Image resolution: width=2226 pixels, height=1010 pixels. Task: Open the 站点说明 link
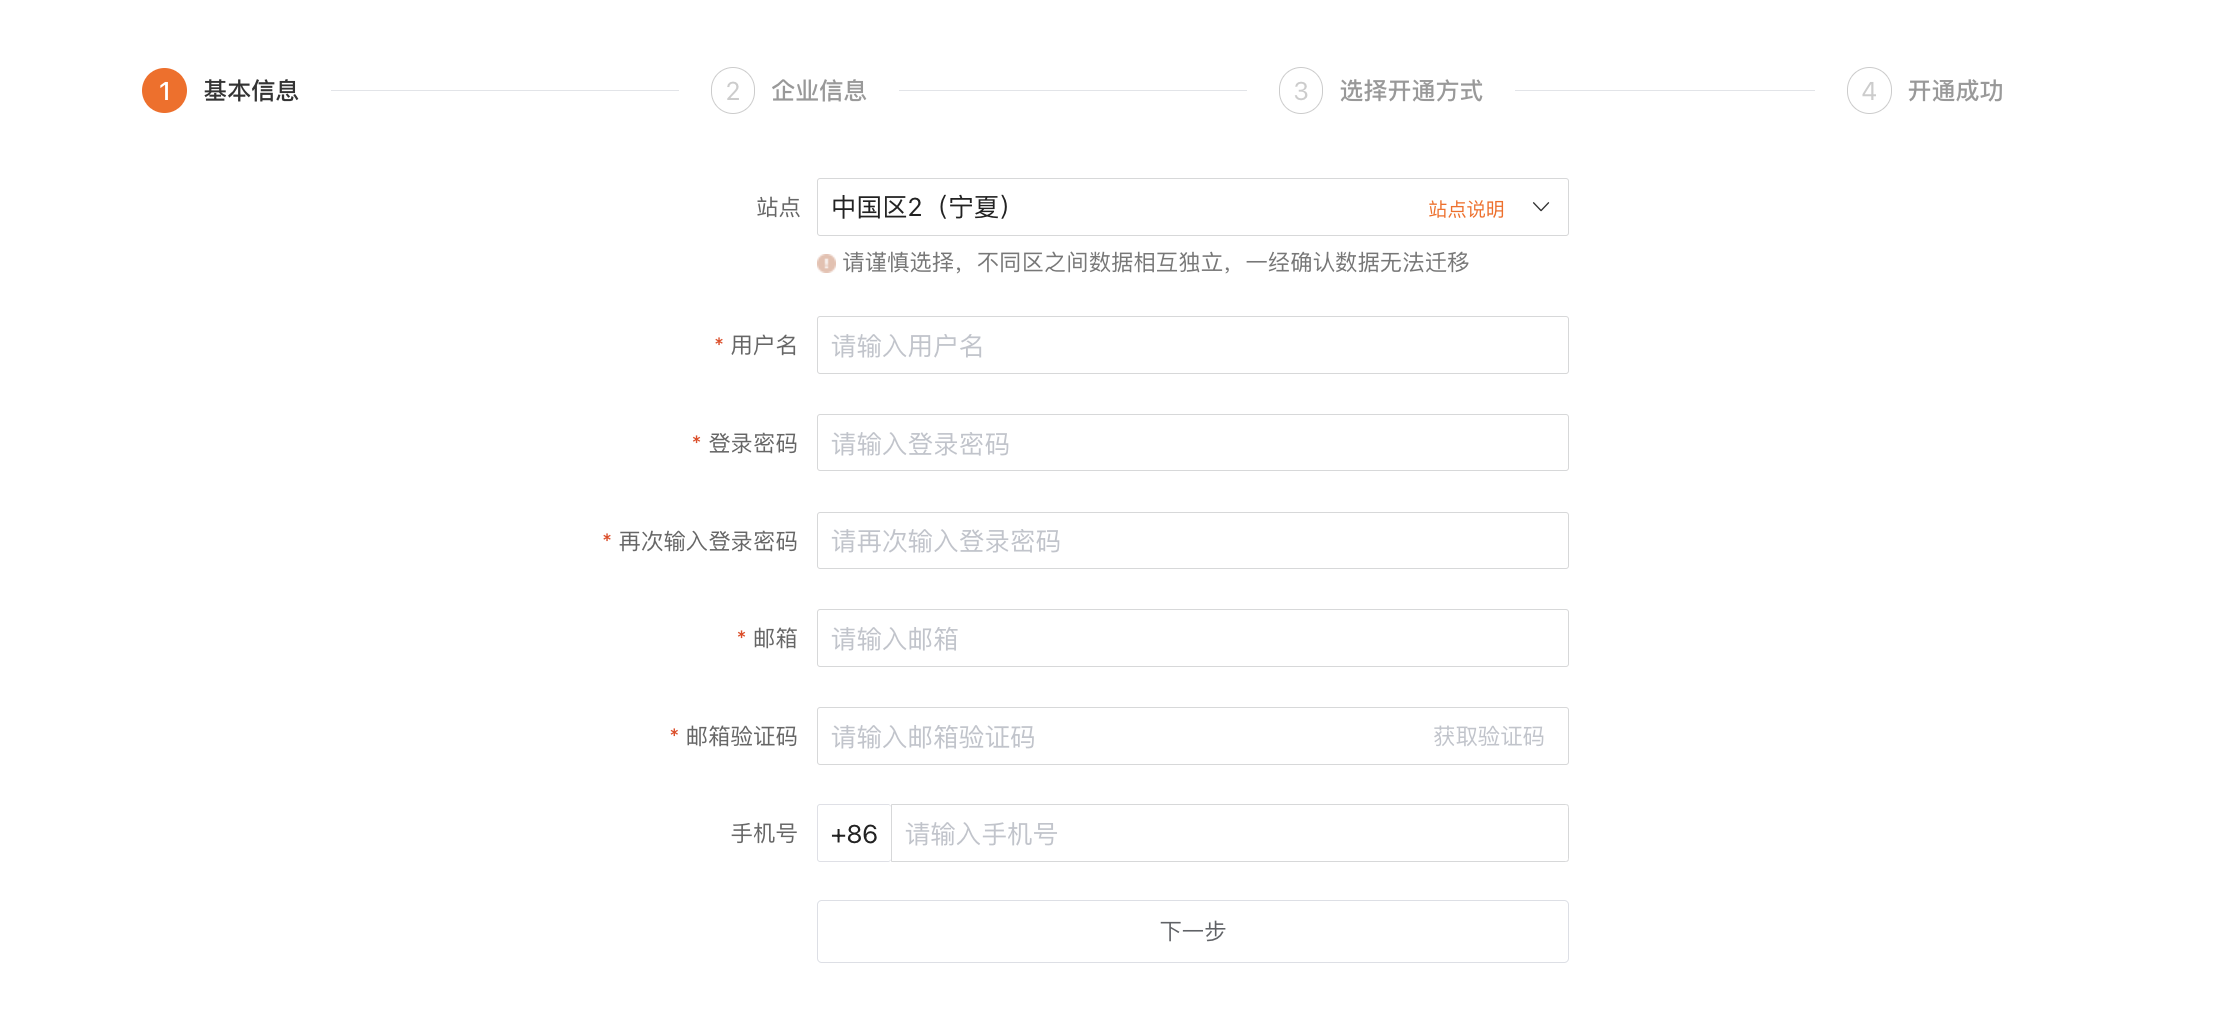tap(1466, 209)
